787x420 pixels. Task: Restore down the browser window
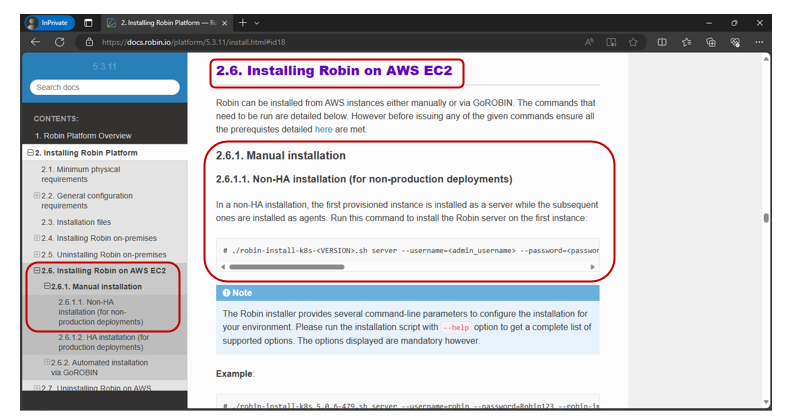734,23
